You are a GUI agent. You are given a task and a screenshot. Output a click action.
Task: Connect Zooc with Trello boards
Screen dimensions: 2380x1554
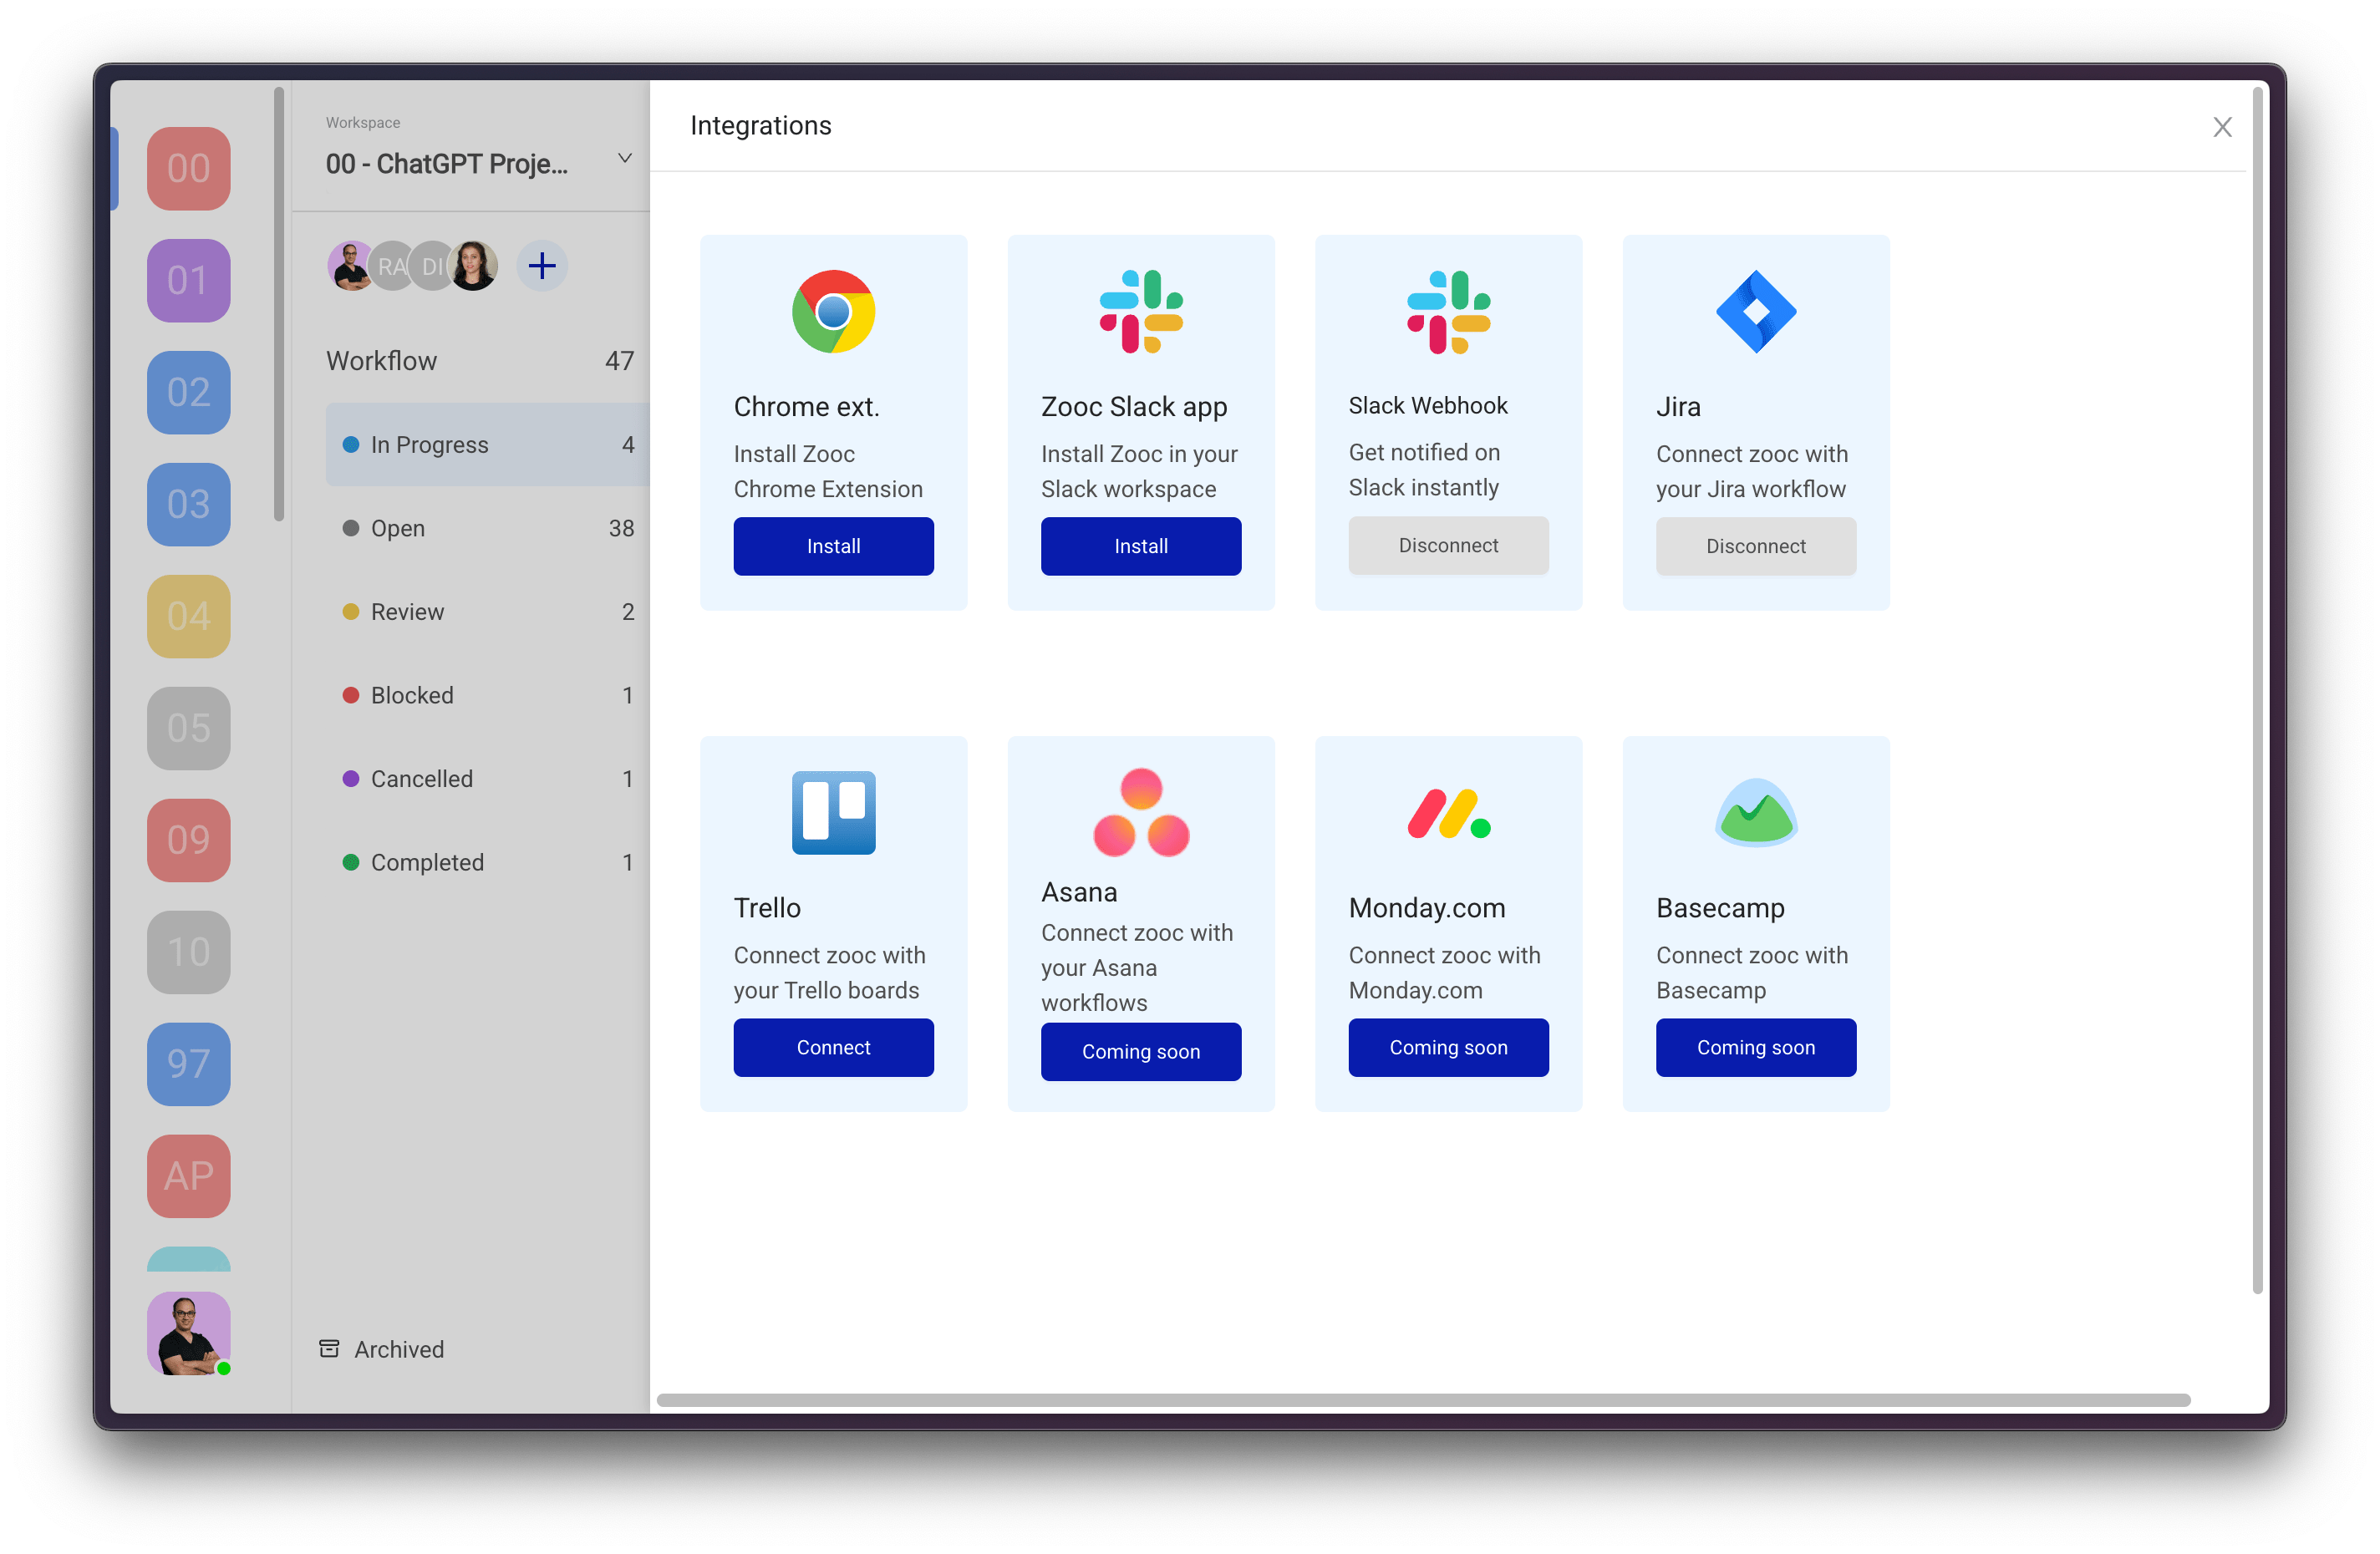[x=831, y=1048]
